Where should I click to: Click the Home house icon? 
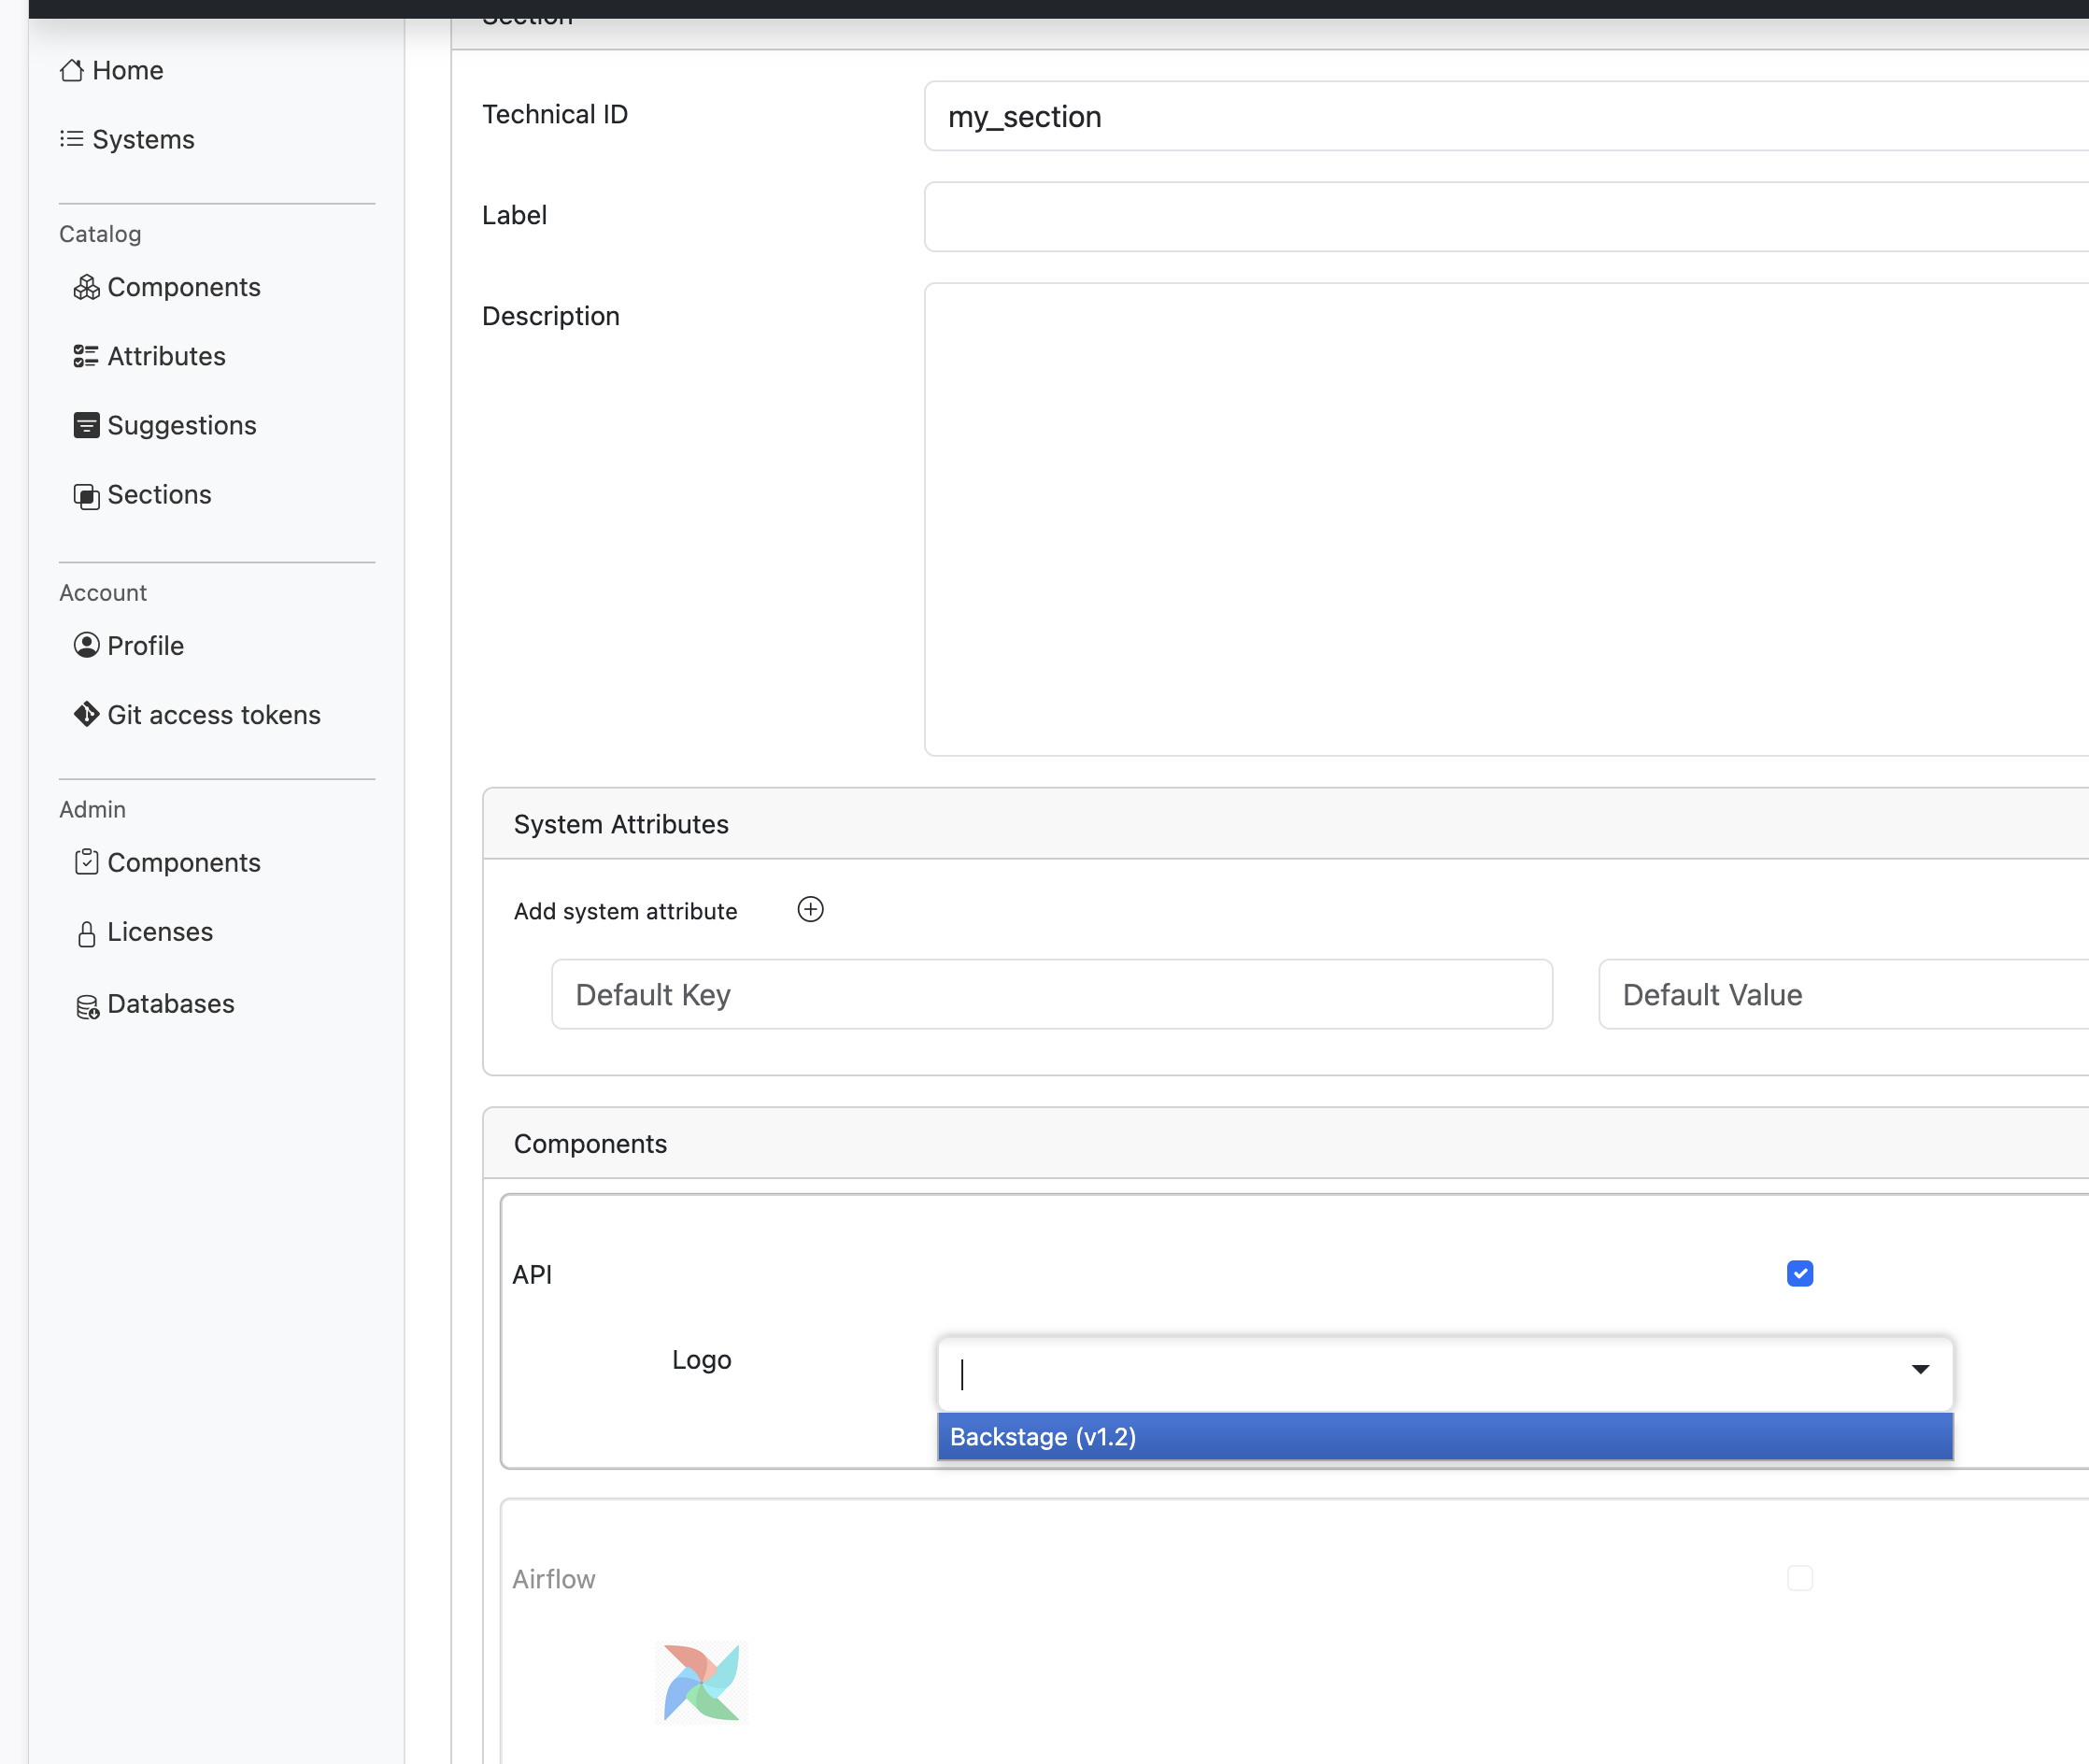point(71,71)
